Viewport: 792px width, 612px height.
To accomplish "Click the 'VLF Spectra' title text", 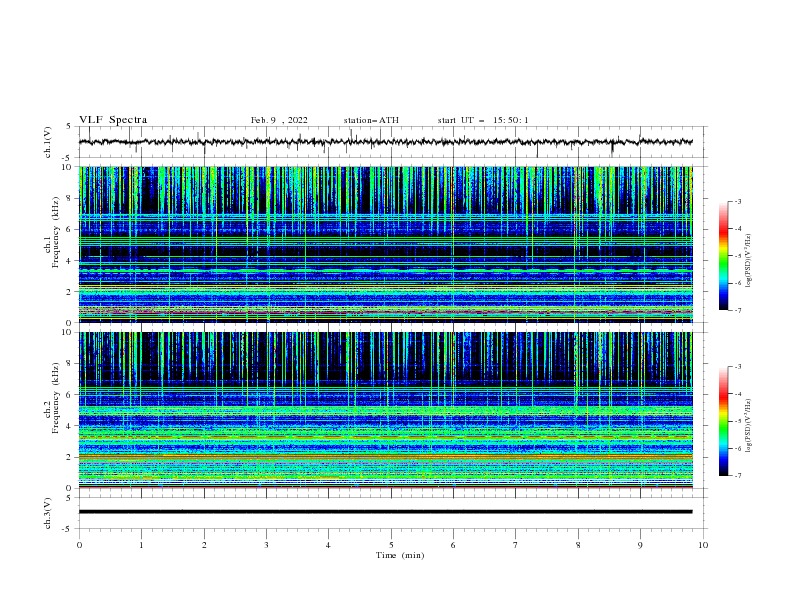I will click(113, 120).
